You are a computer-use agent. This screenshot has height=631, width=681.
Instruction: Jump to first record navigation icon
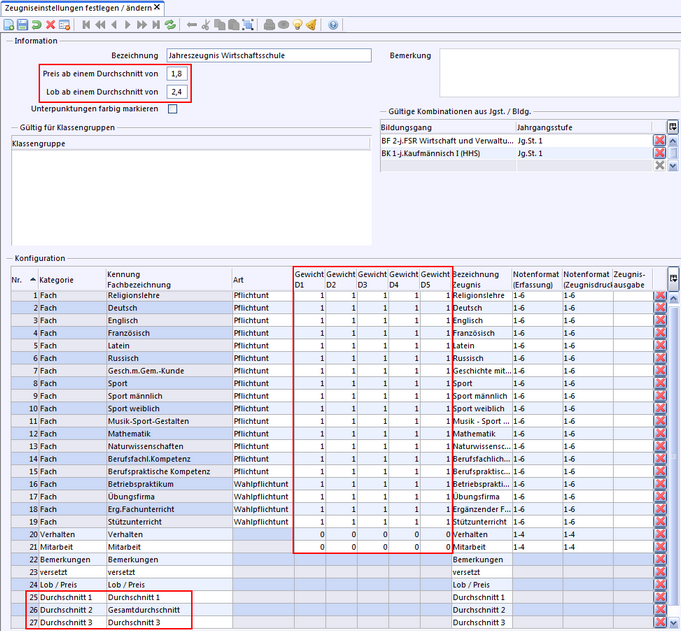[x=86, y=24]
